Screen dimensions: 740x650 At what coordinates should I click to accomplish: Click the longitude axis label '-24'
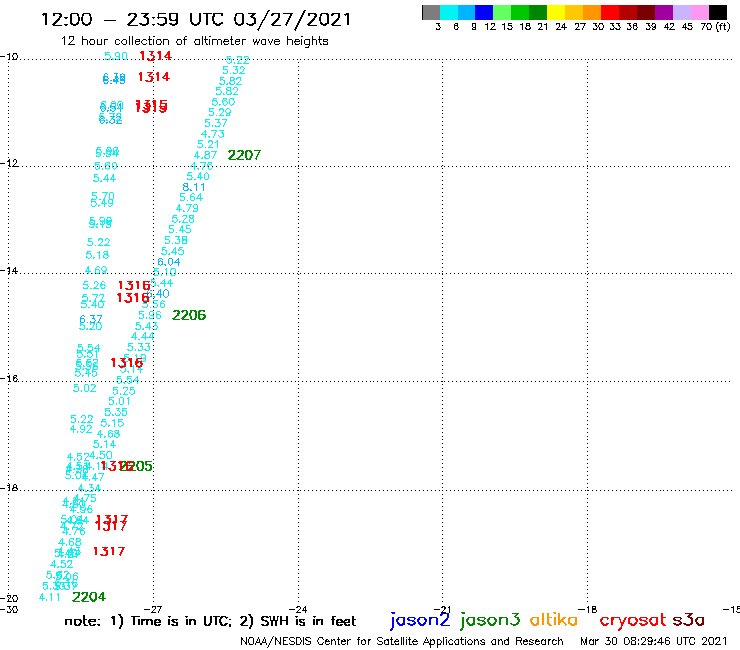click(x=298, y=609)
